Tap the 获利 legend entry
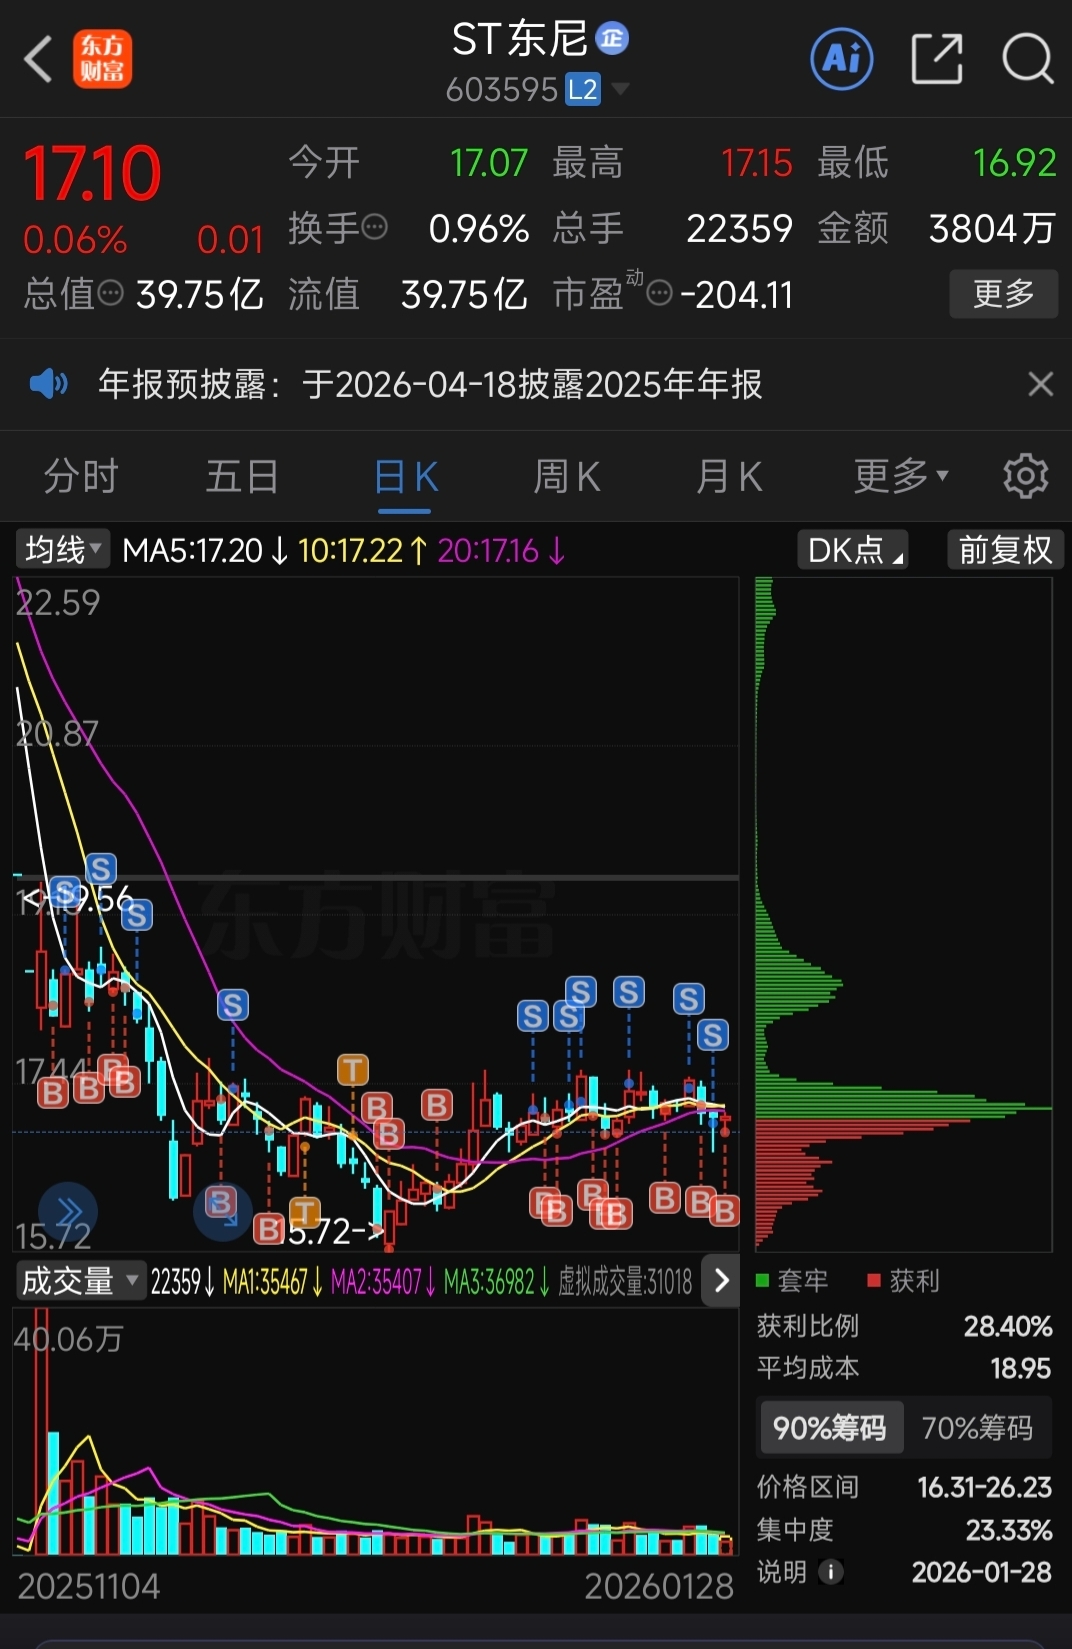1072x1649 pixels. pos(904,1280)
